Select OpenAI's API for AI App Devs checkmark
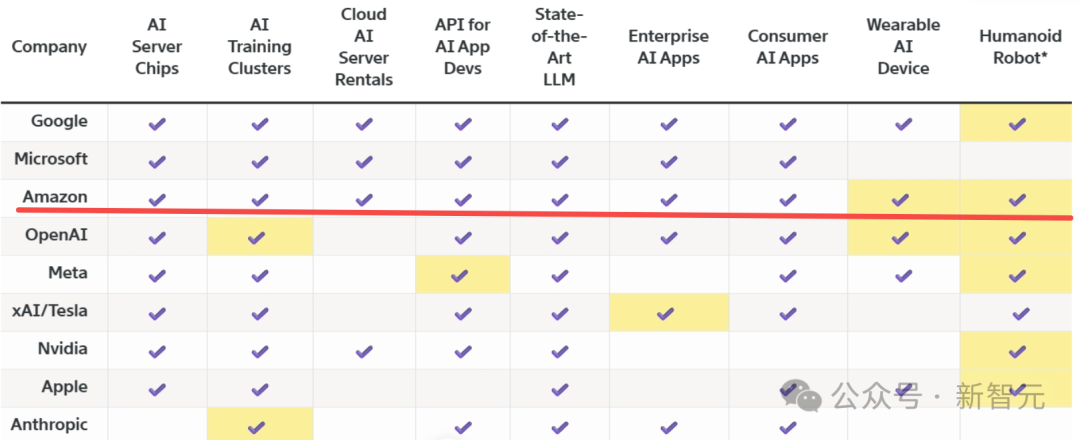This screenshot has height=440, width=1080. pos(462,237)
